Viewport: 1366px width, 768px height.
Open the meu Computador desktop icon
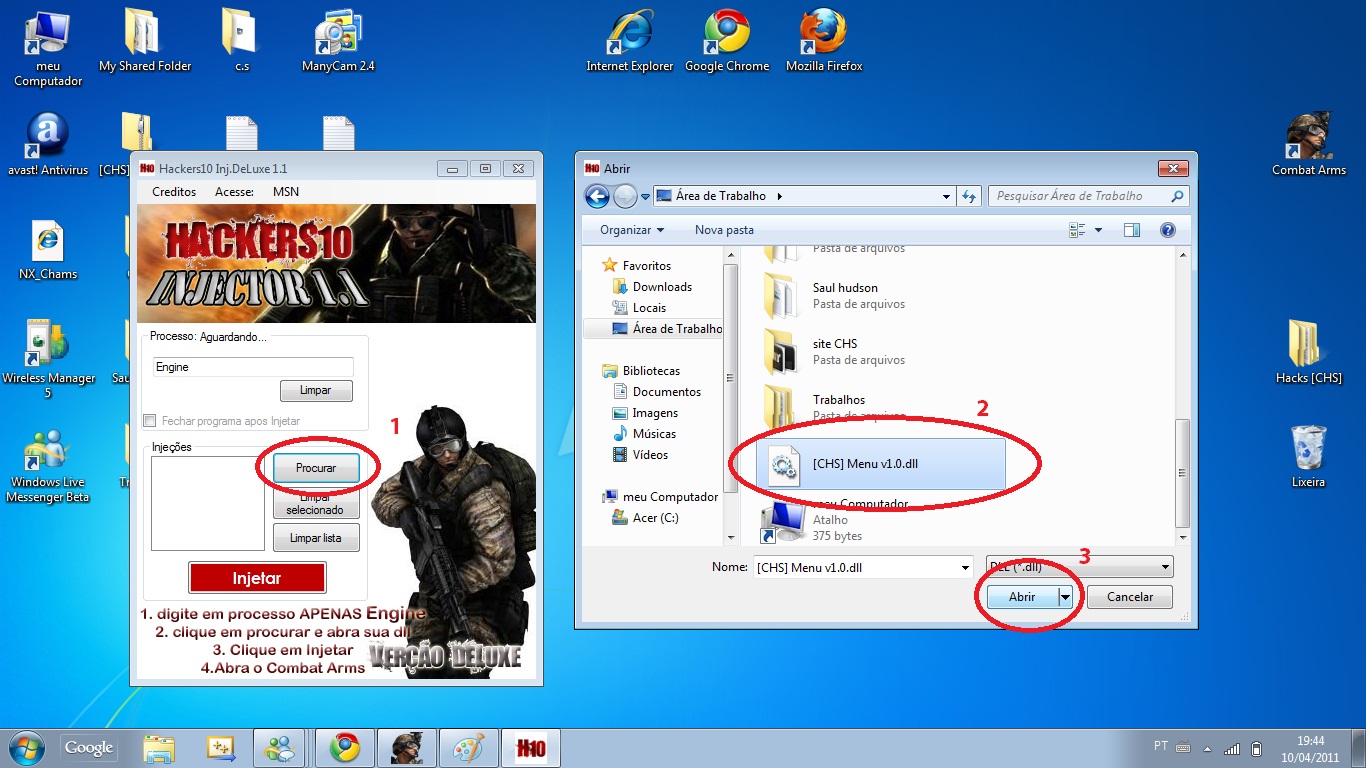coord(47,48)
